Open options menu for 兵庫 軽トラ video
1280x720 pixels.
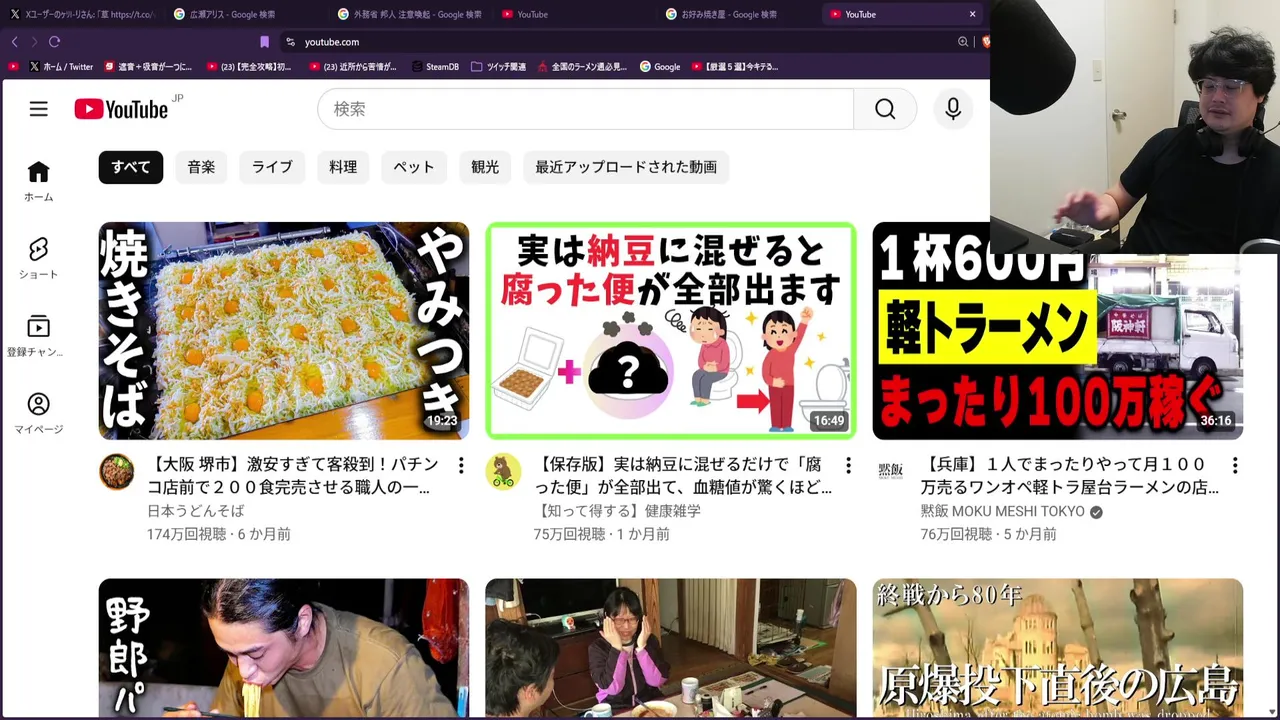click(1235, 465)
